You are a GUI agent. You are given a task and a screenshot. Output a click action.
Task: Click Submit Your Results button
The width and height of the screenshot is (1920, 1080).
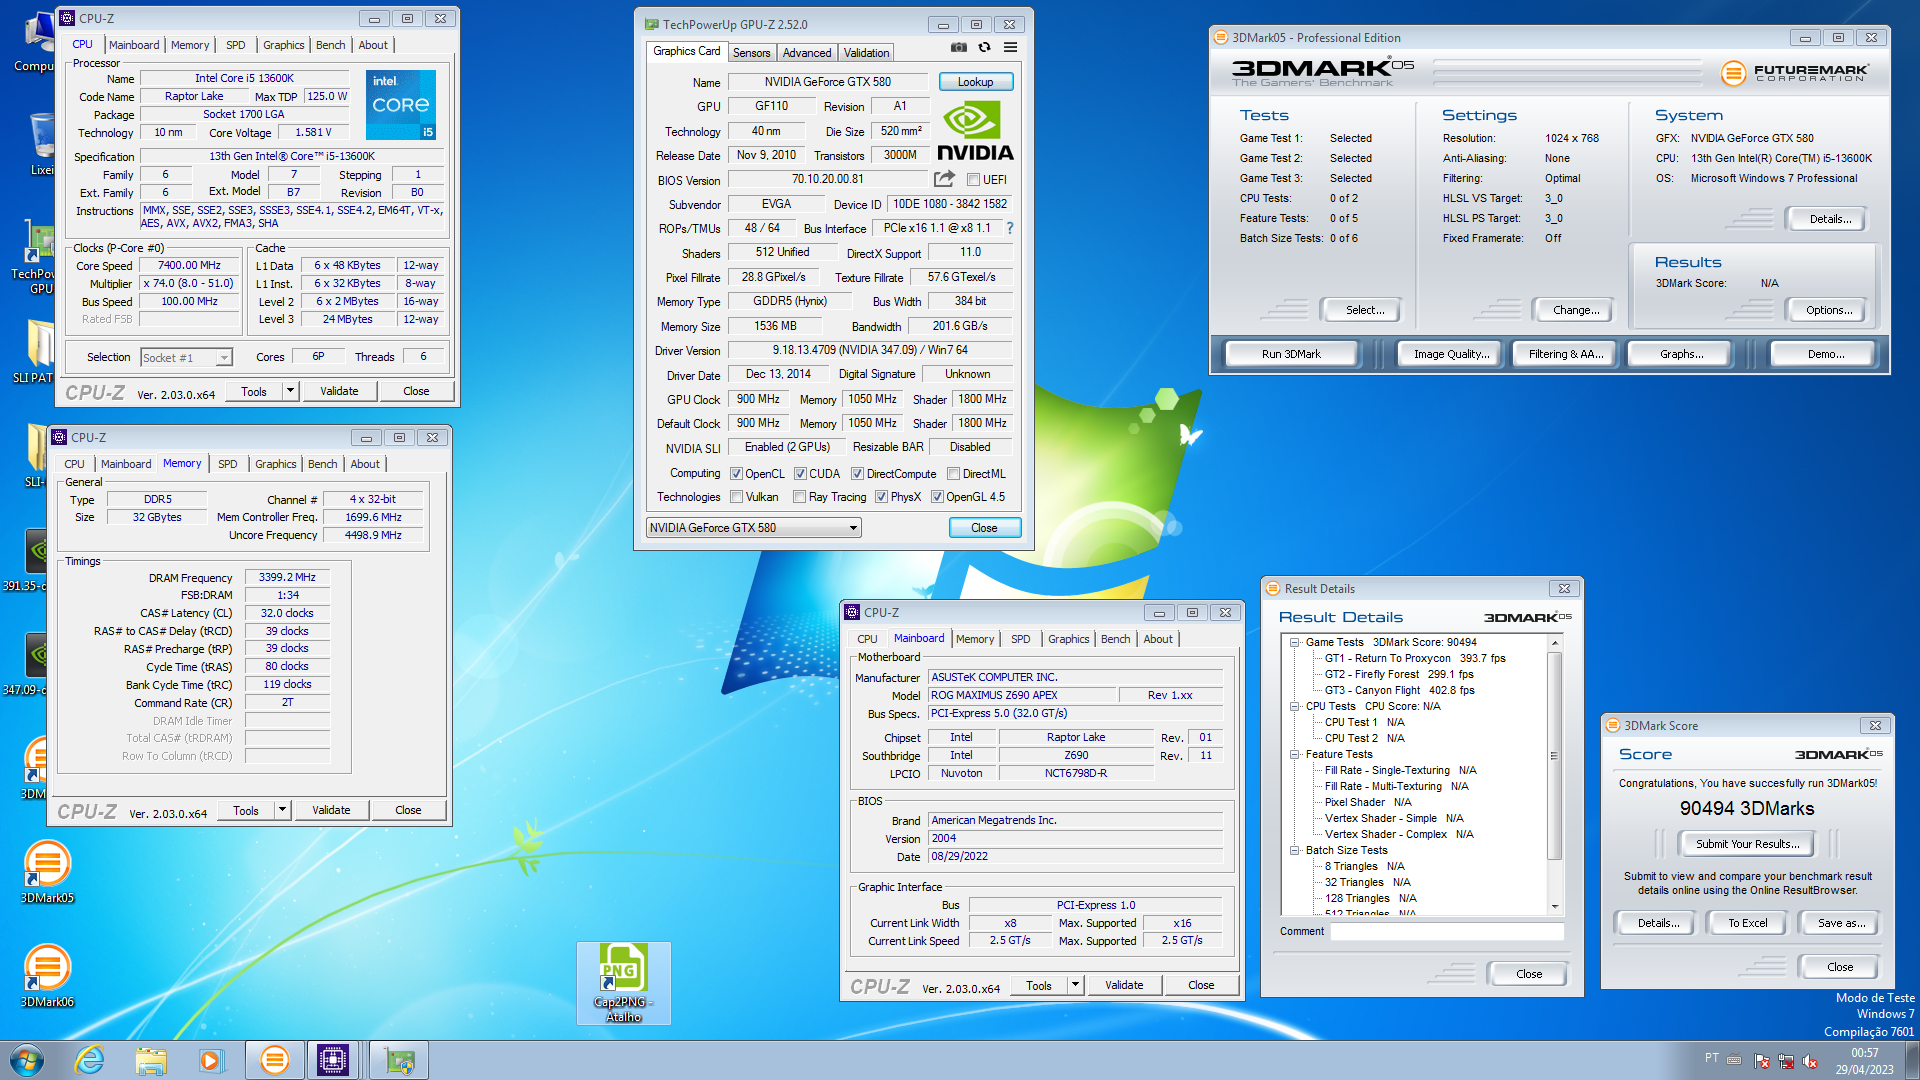1747,844
